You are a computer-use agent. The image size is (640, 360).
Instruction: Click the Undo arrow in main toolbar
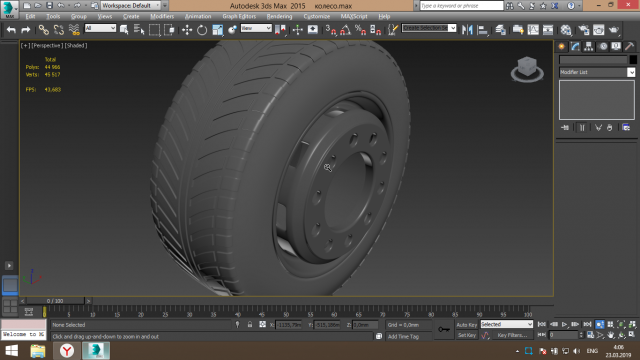(11, 30)
